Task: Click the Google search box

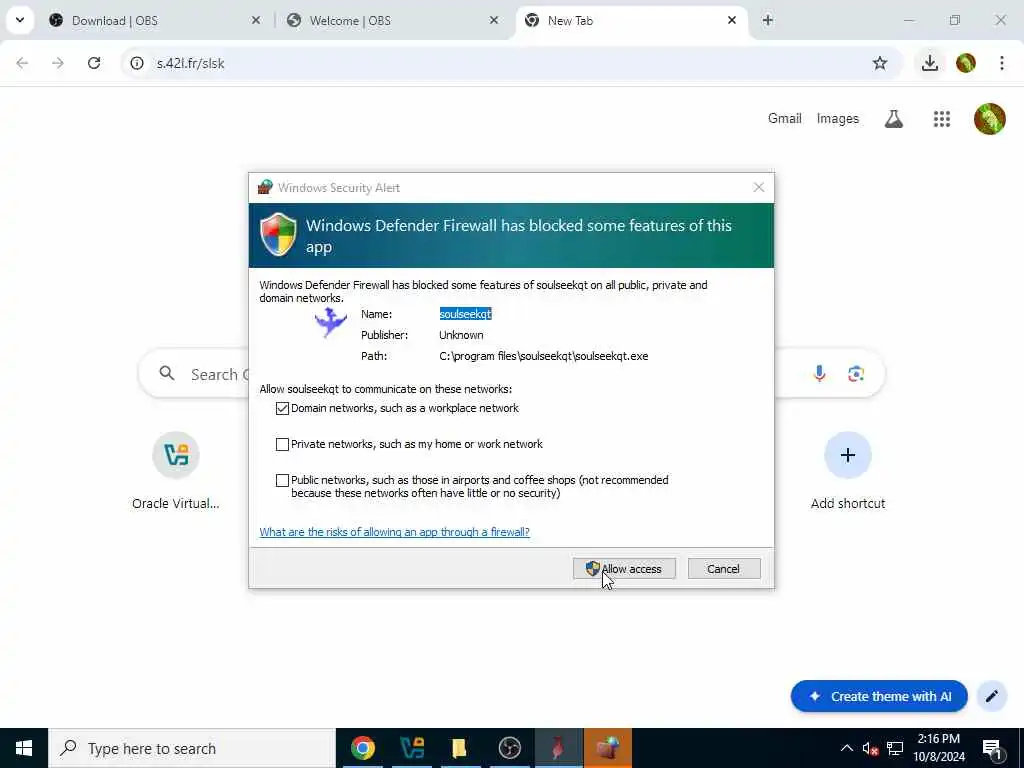Action: coord(511,374)
